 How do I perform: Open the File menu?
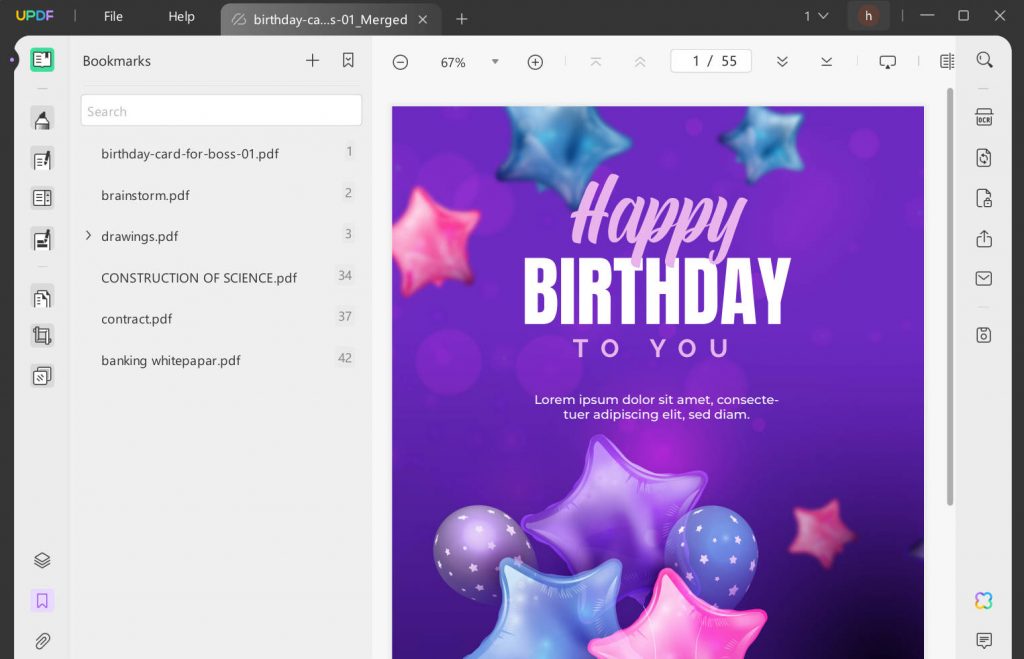pyautogui.click(x=113, y=17)
